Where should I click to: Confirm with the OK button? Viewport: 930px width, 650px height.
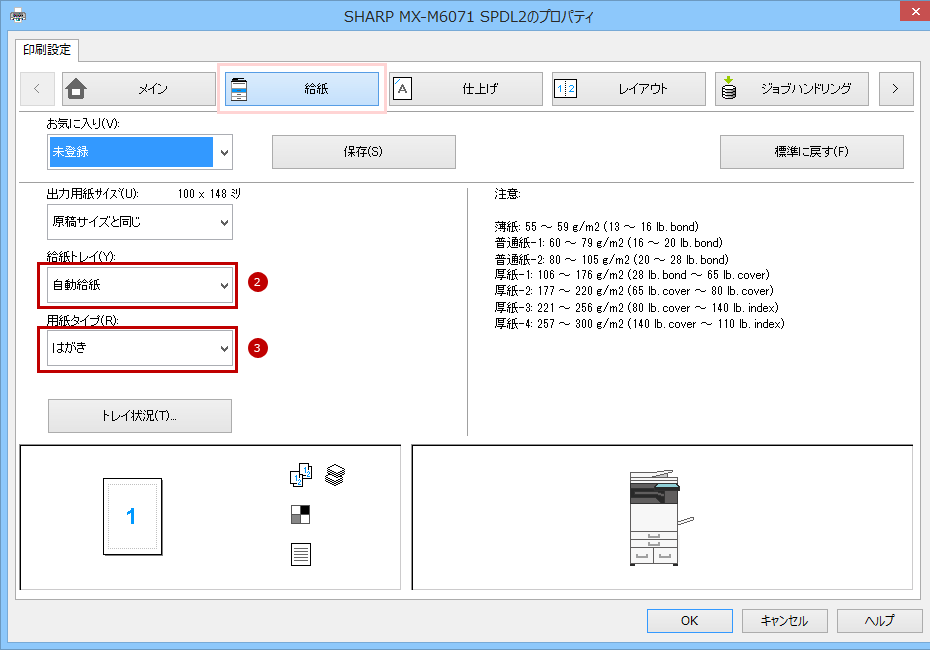[x=689, y=621]
